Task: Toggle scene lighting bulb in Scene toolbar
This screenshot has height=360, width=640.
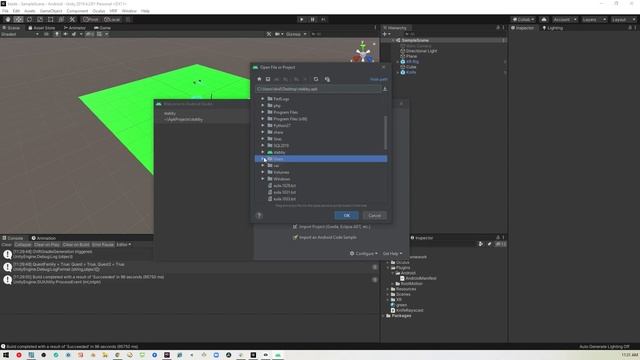Action: [57, 34]
